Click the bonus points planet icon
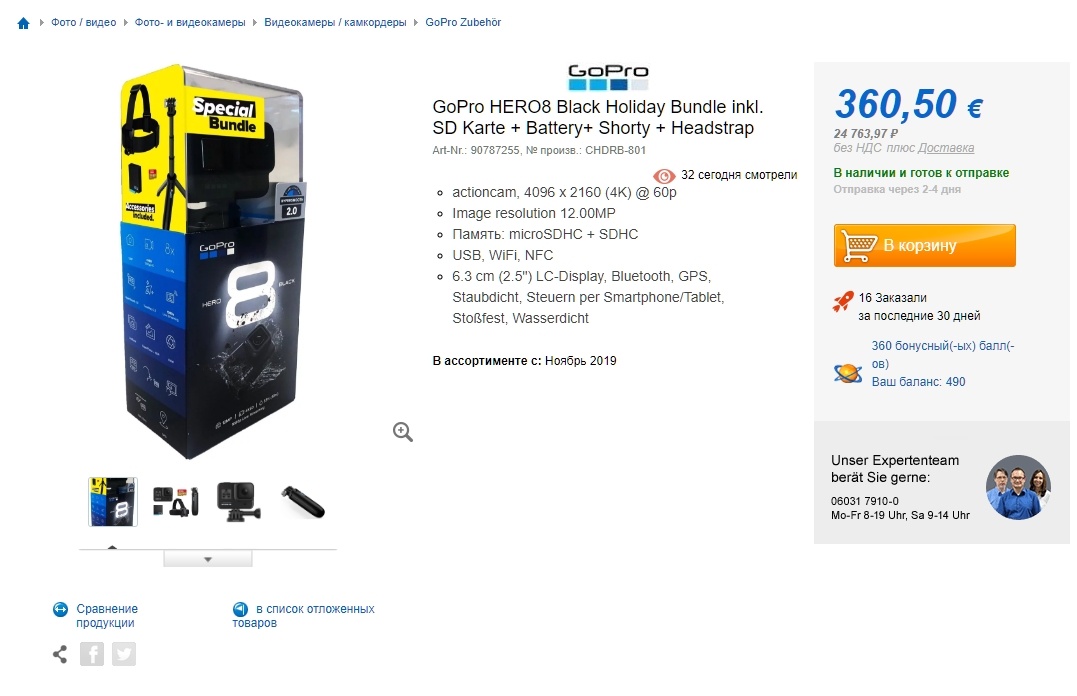The height and width of the screenshot is (696, 1077). click(848, 373)
